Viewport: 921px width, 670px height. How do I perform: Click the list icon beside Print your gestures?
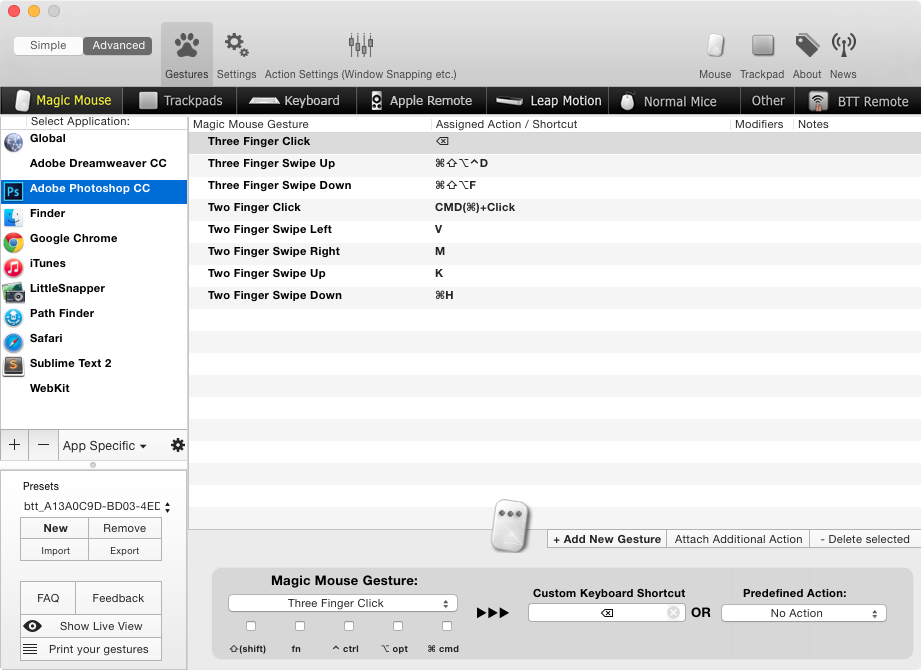pyautogui.click(x=30, y=649)
